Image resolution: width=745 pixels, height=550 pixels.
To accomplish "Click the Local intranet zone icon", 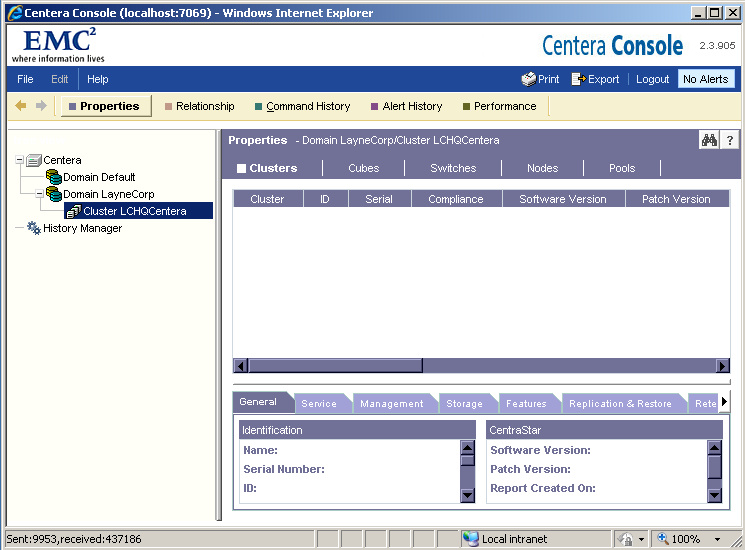I will click(471, 539).
